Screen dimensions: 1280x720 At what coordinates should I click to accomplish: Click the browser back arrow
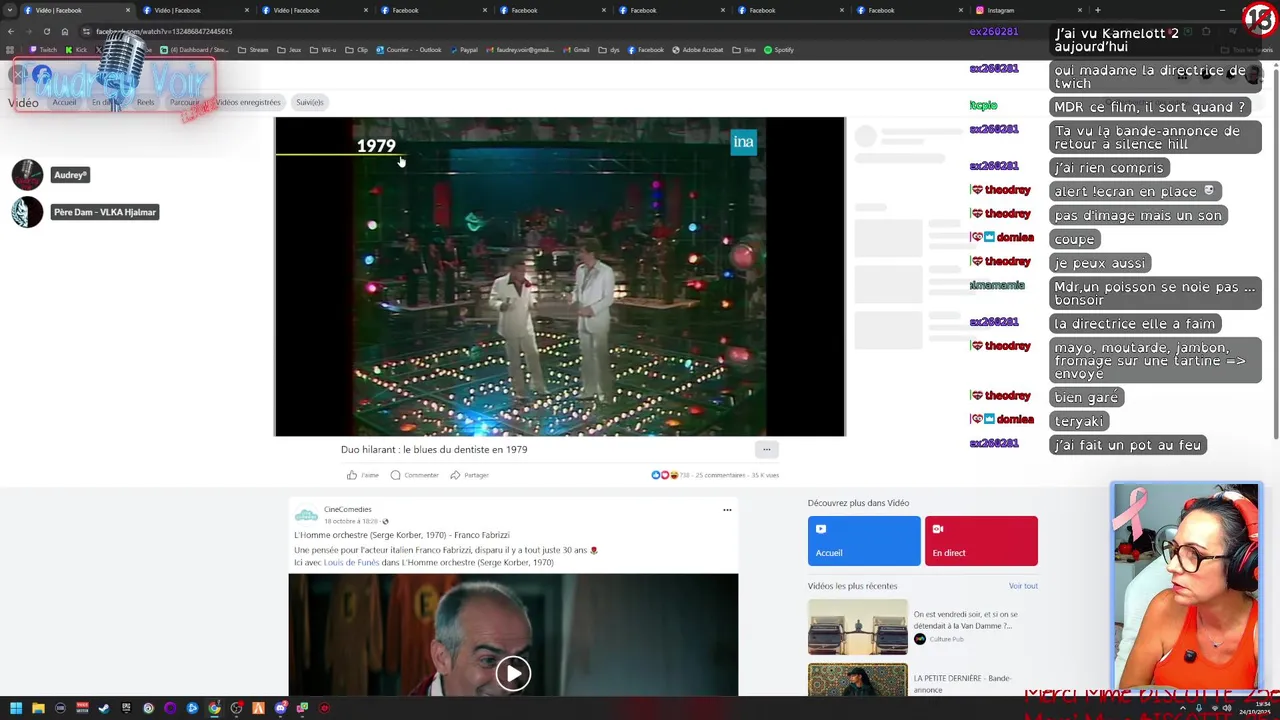[x=11, y=31]
